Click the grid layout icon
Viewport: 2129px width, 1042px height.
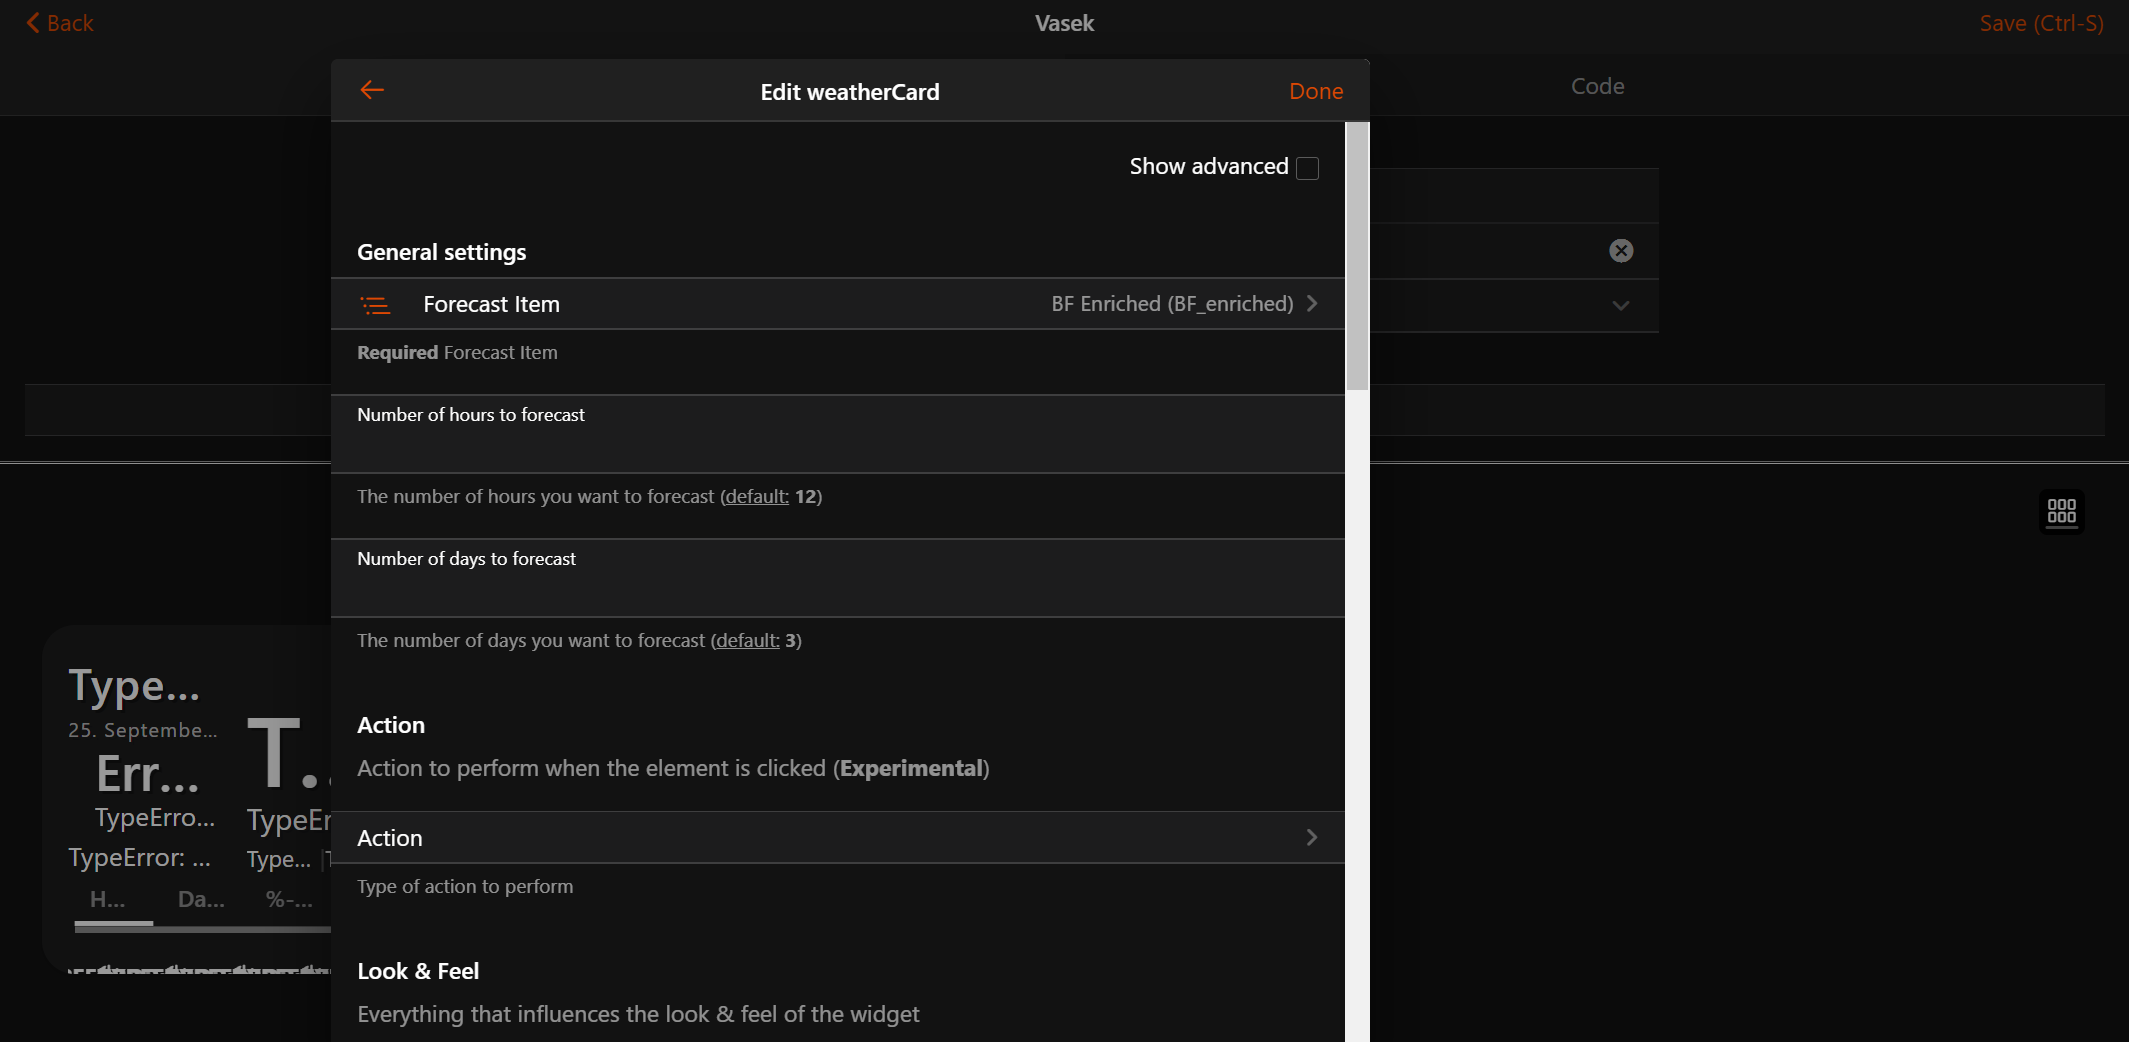pos(2061,512)
